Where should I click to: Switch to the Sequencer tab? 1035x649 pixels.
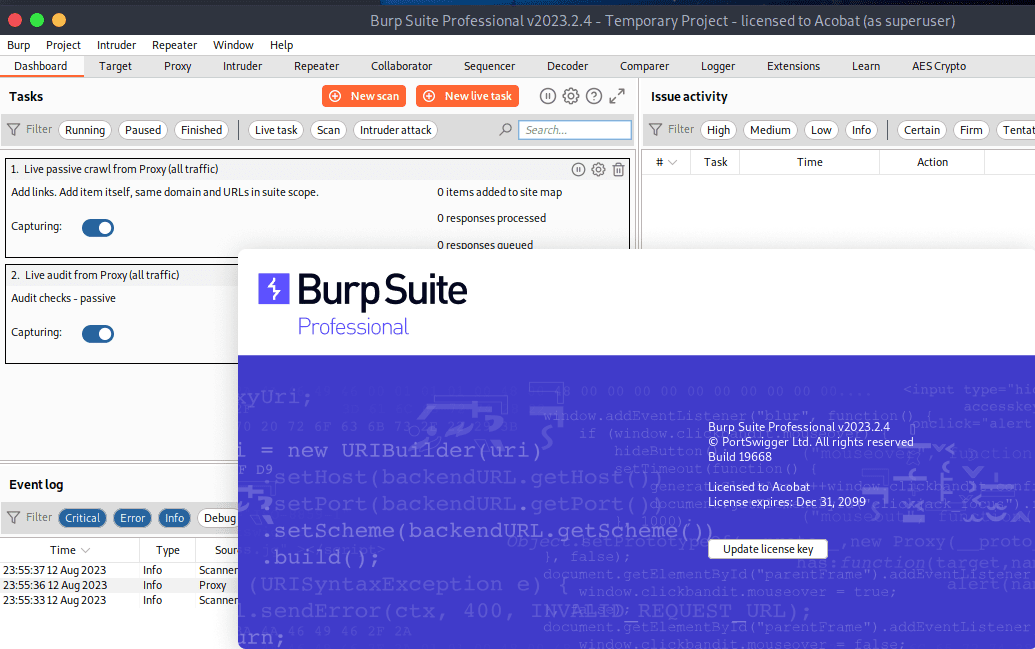[x=489, y=66]
